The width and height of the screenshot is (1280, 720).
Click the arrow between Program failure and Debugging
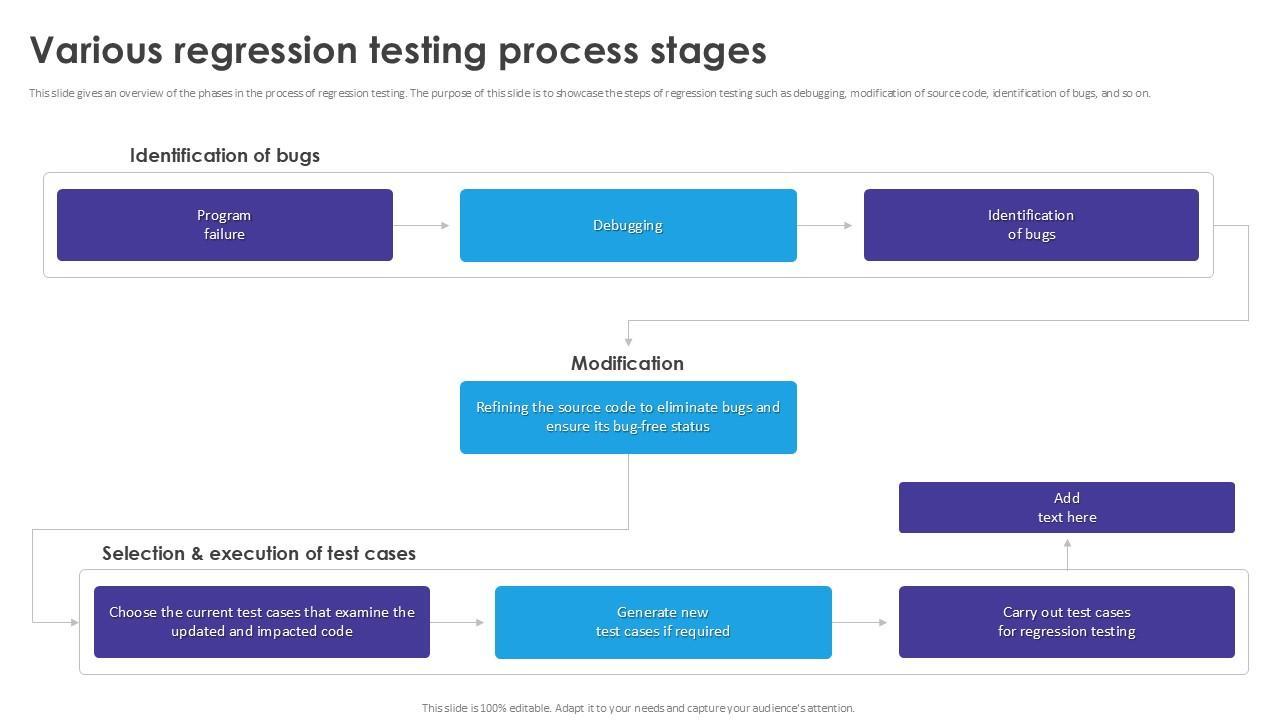422,225
